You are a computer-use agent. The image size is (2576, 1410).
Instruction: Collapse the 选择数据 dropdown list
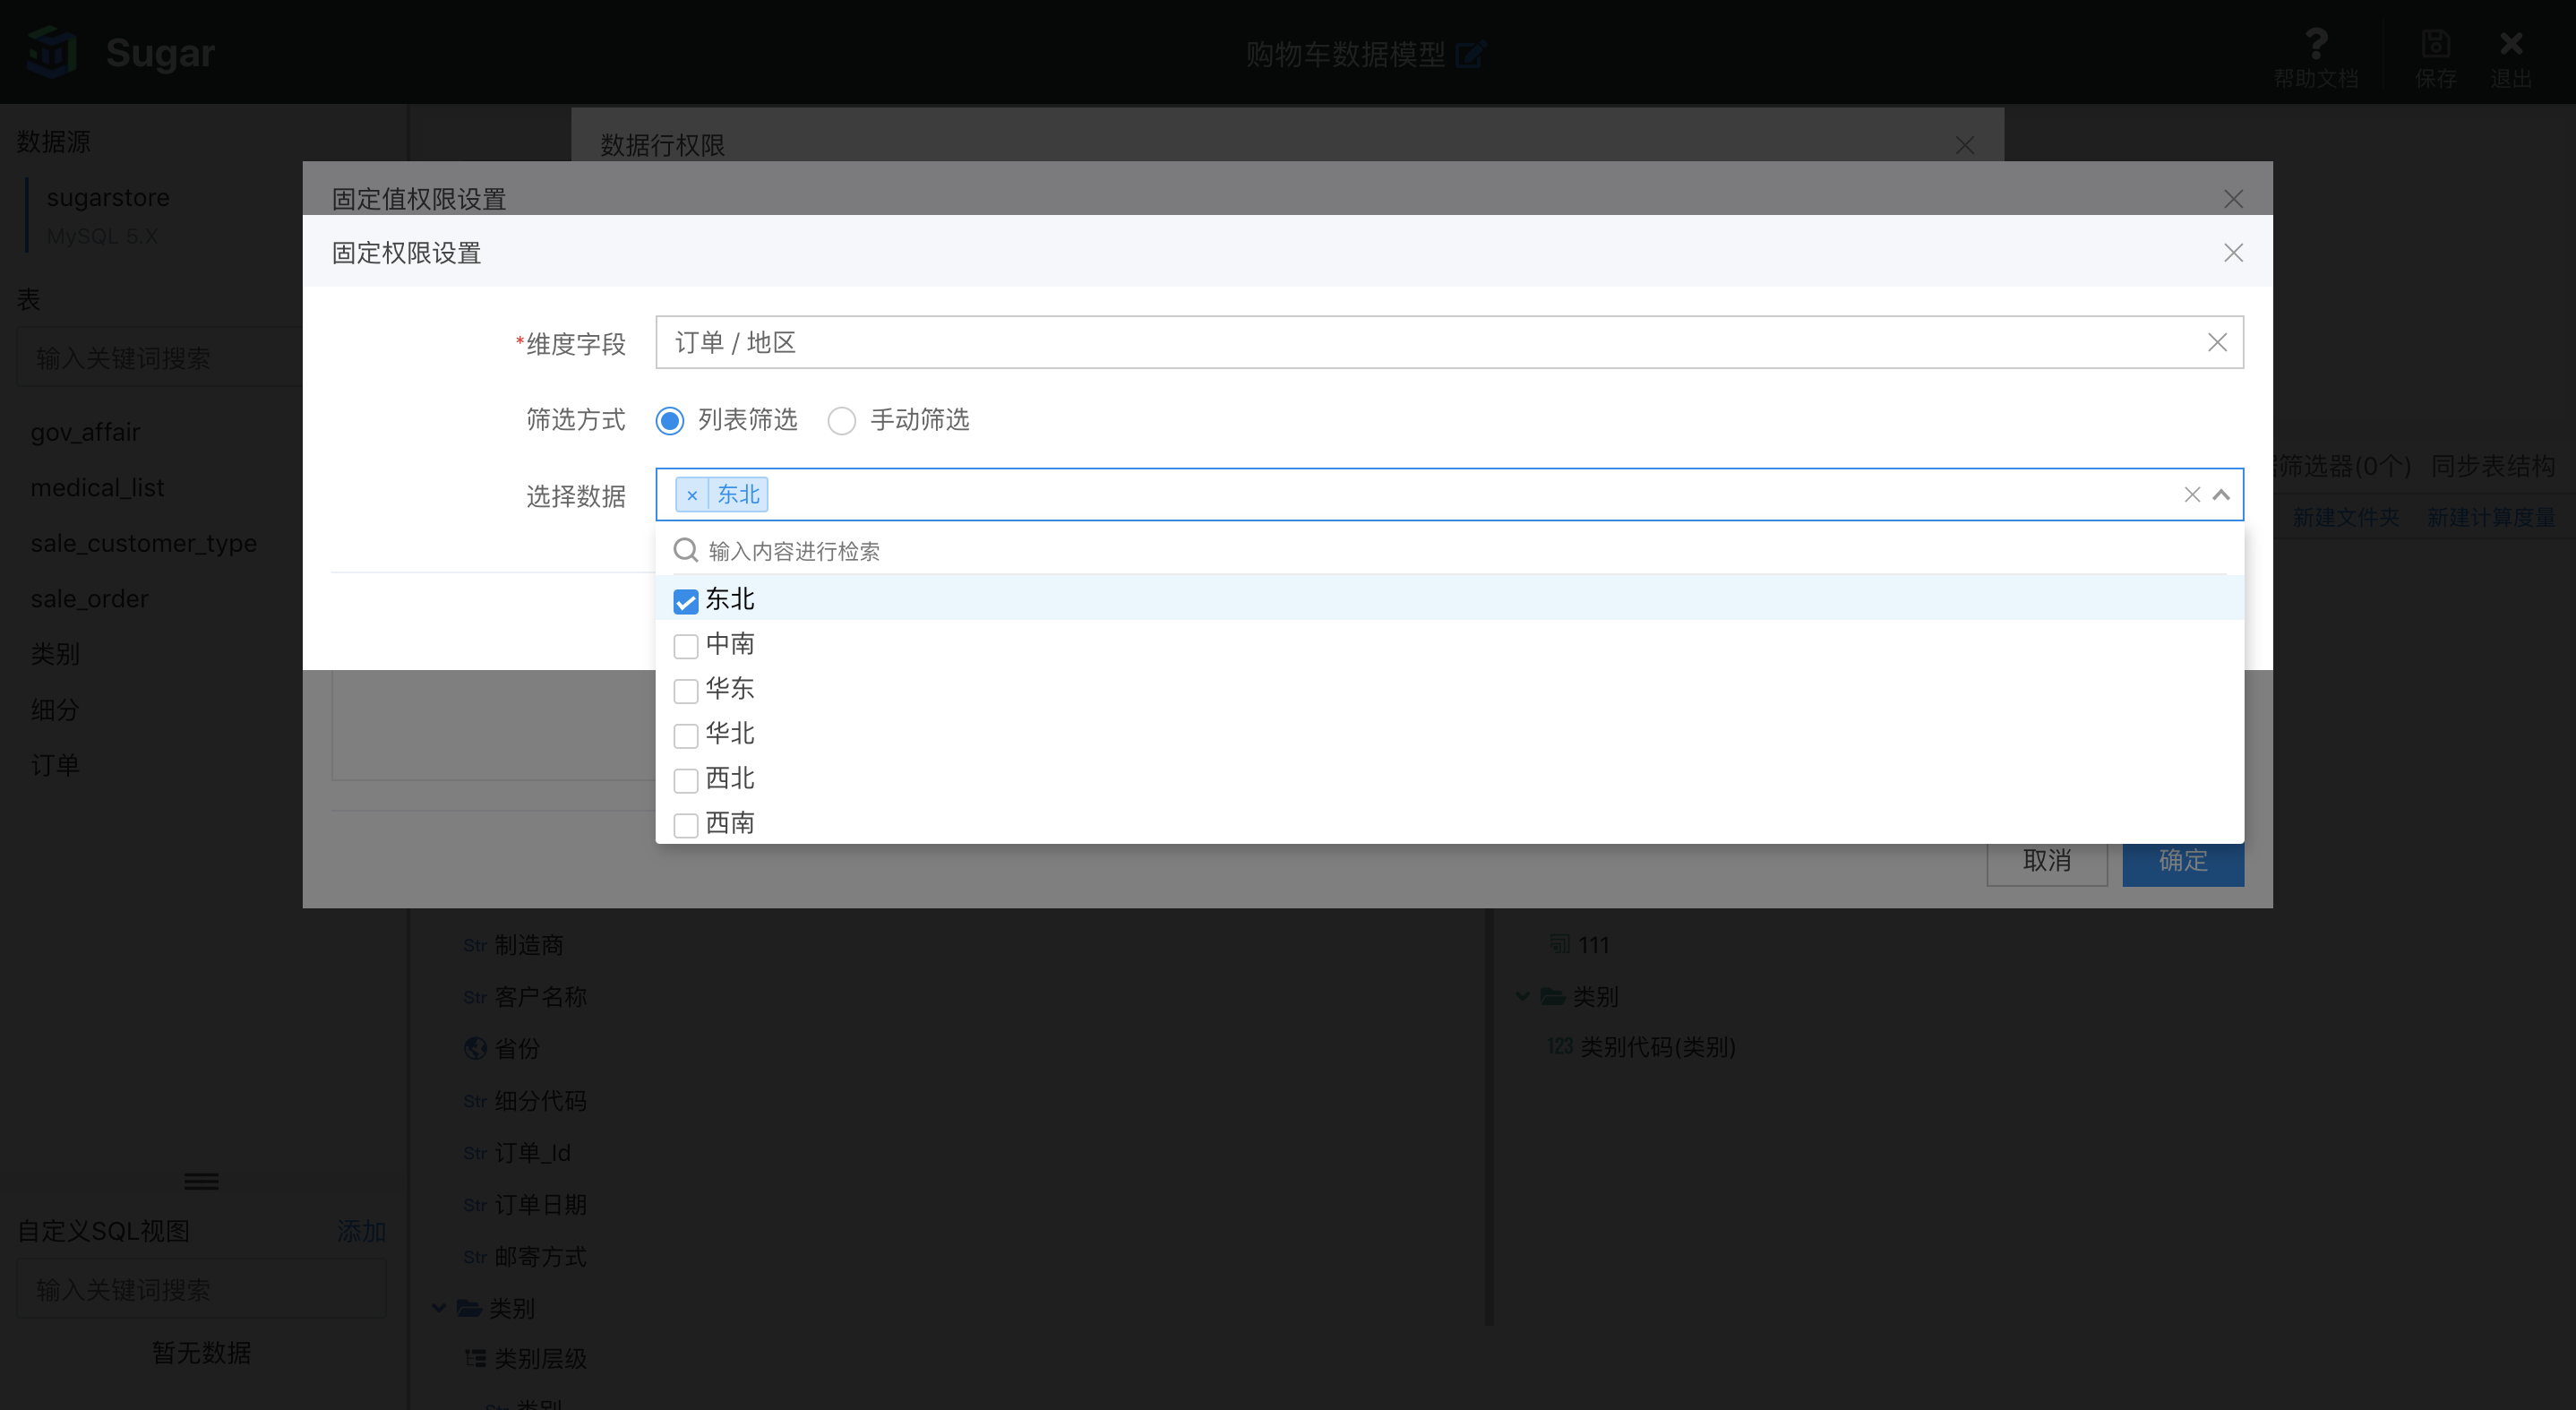point(2221,495)
